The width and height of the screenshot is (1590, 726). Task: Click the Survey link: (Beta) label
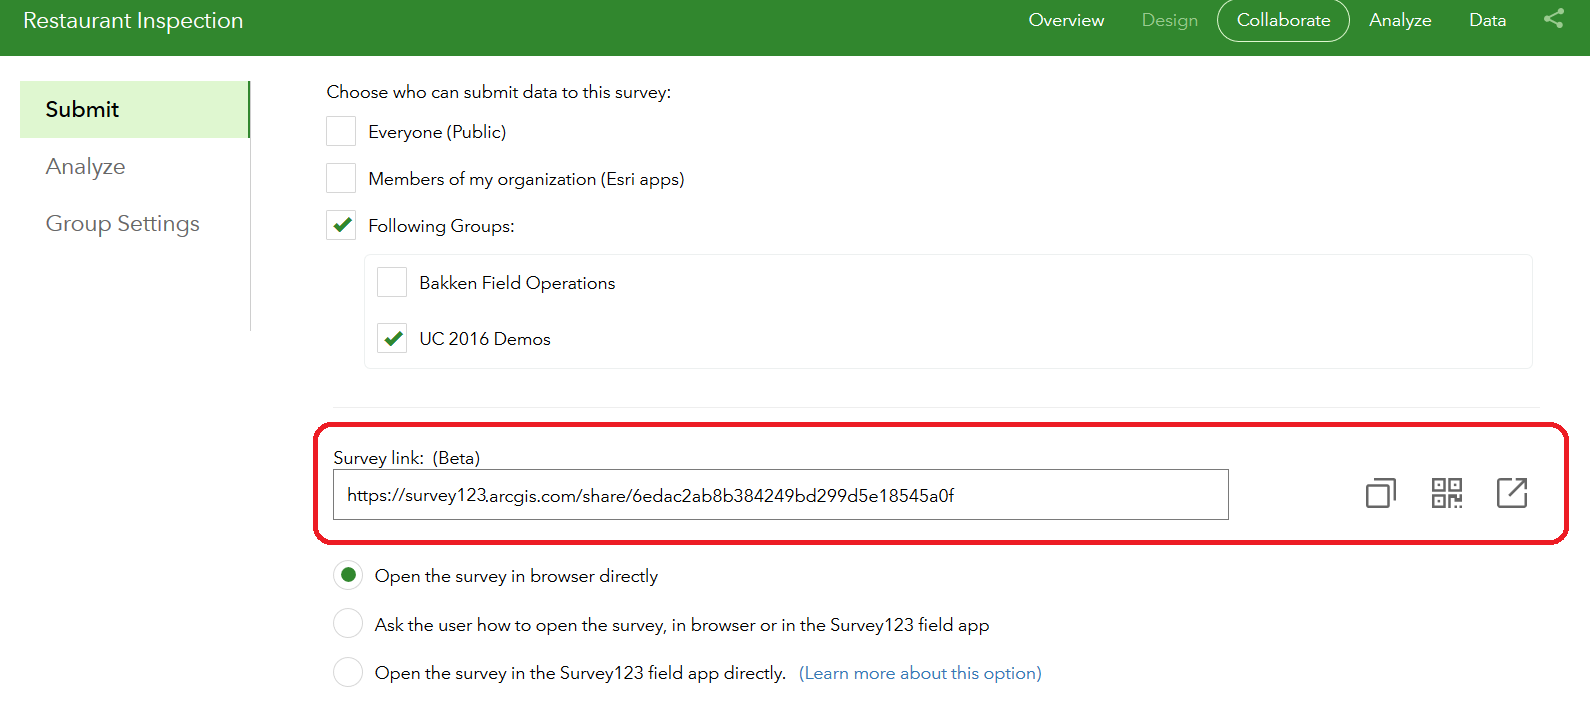point(407,458)
